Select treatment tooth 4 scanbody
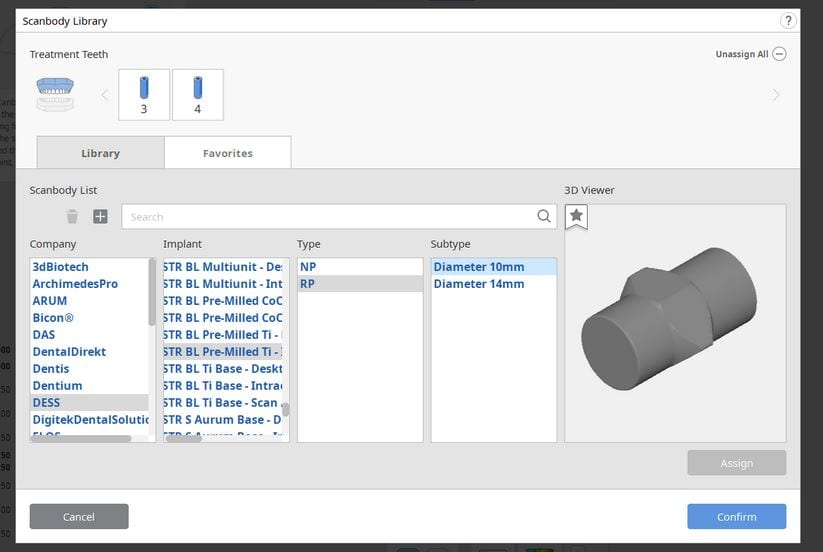This screenshot has width=823, height=552. (x=198, y=94)
